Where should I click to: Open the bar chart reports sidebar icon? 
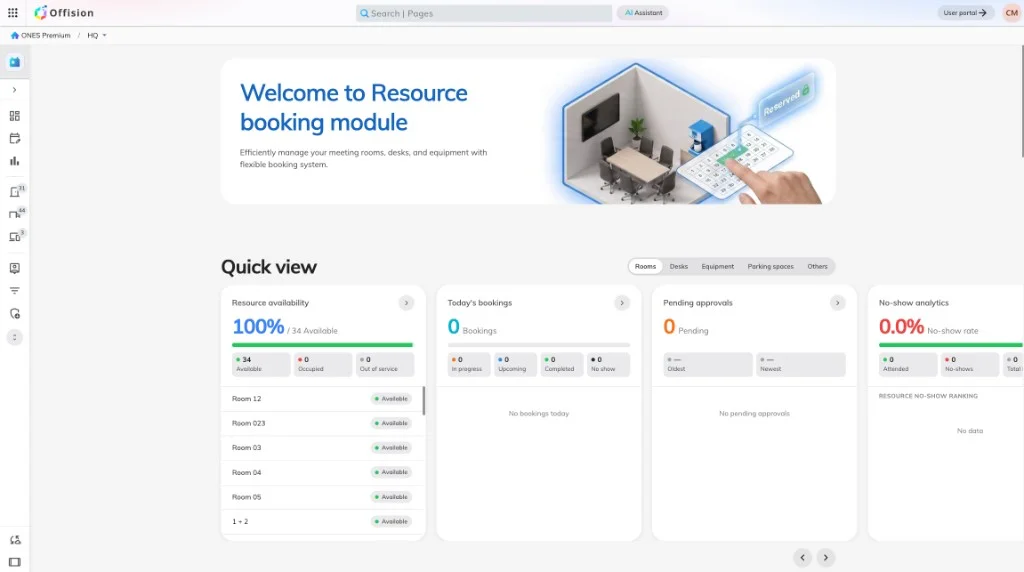pos(14,161)
